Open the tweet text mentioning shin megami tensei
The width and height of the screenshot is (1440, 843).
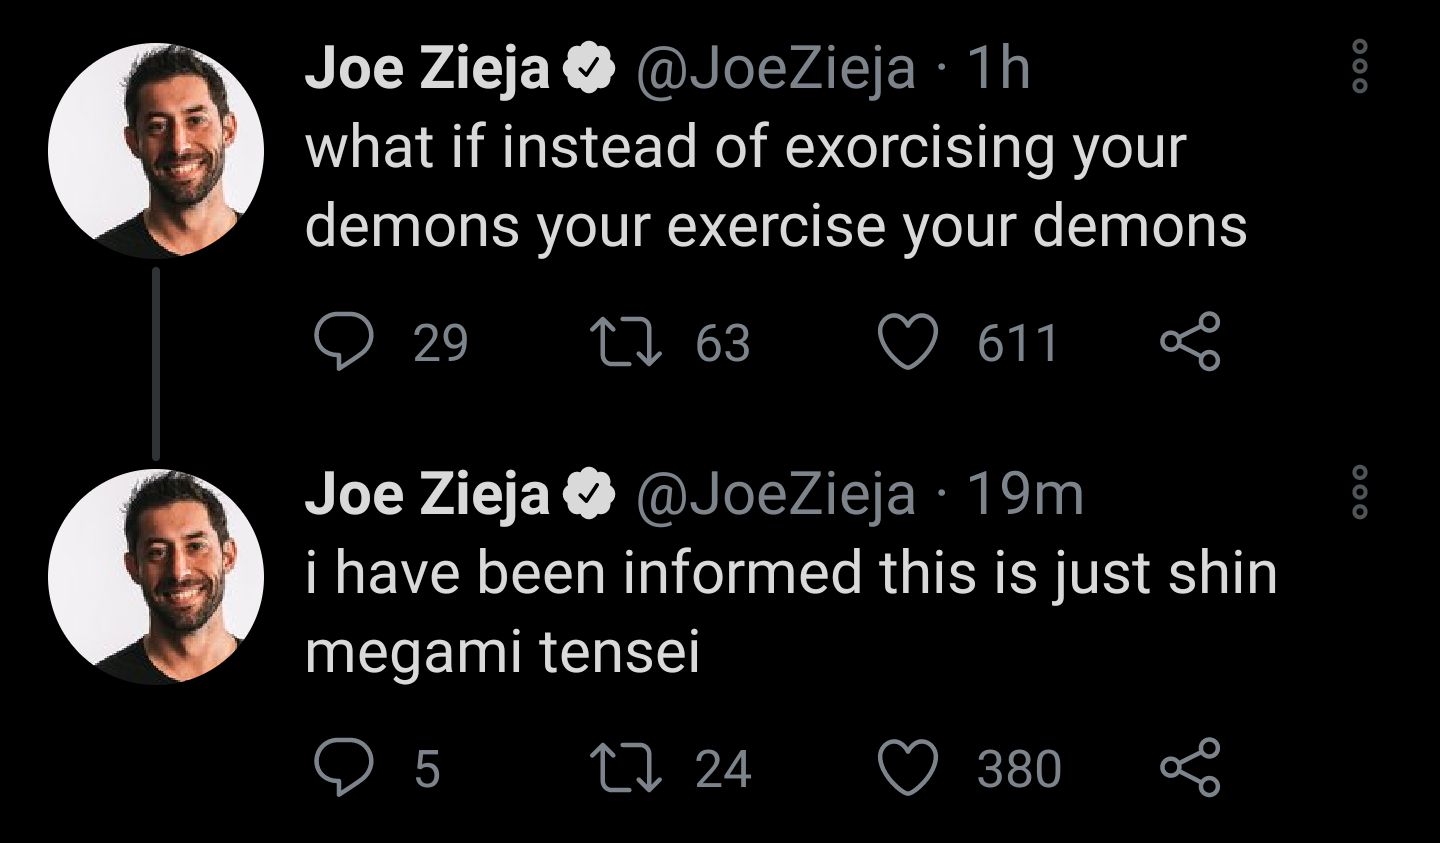(790, 612)
